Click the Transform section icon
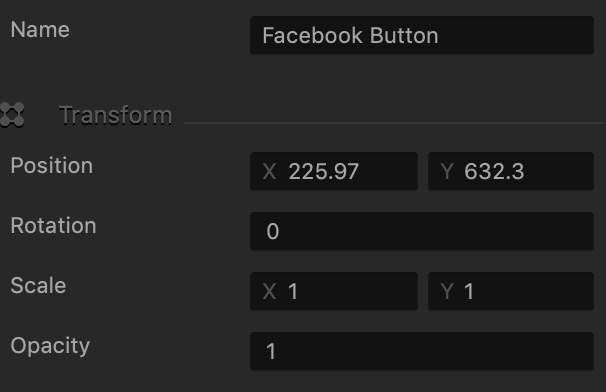Image resolution: width=606 pixels, height=392 pixels. [12, 115]
